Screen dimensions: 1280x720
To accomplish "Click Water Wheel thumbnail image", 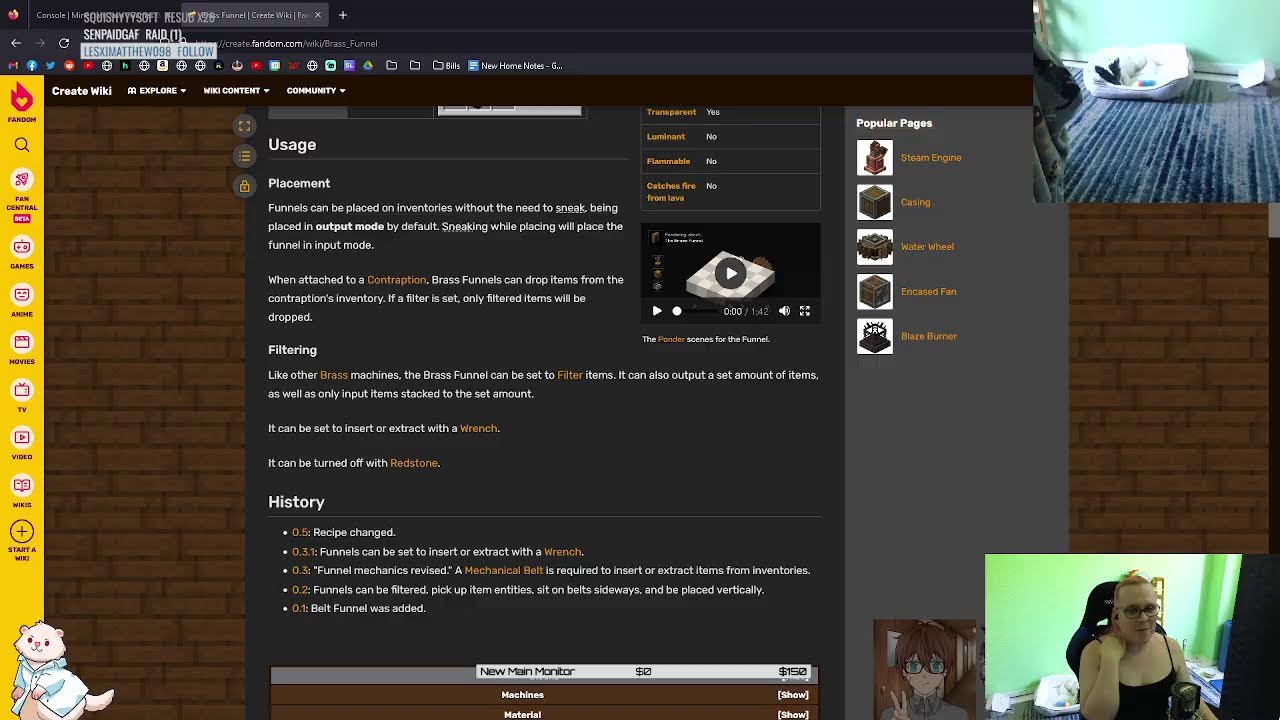I will click(875, 247).
